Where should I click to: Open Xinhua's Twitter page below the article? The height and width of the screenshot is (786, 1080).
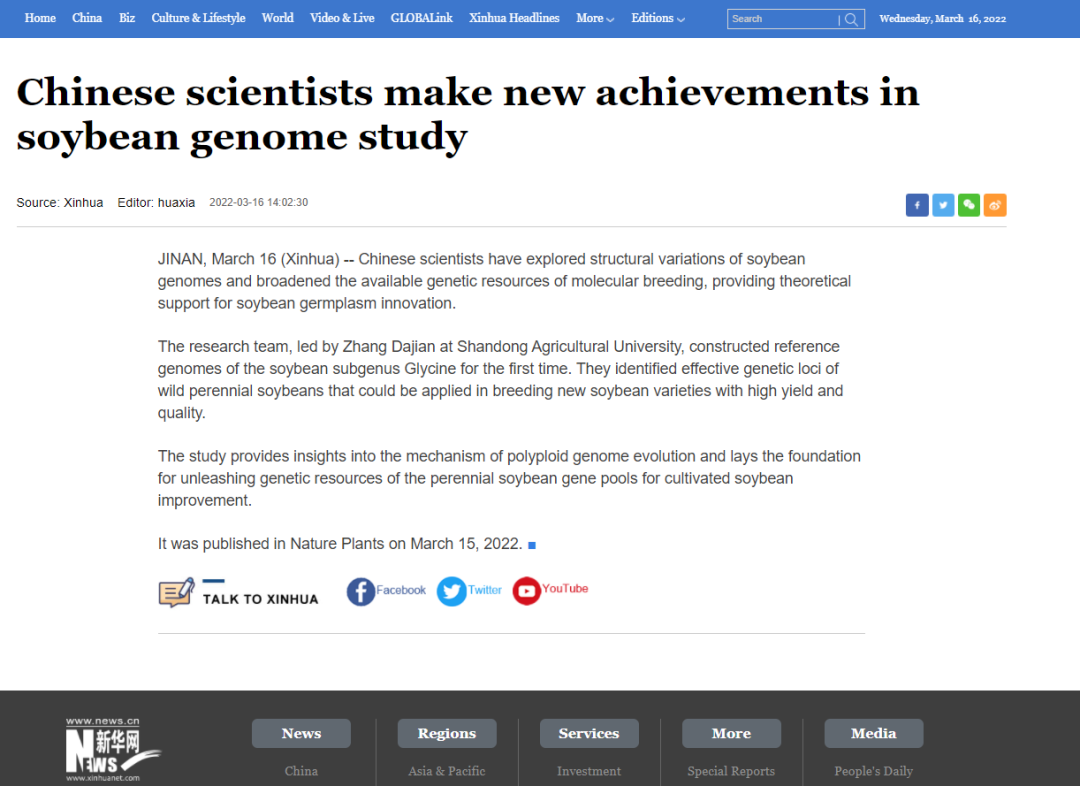coord(469,591)
